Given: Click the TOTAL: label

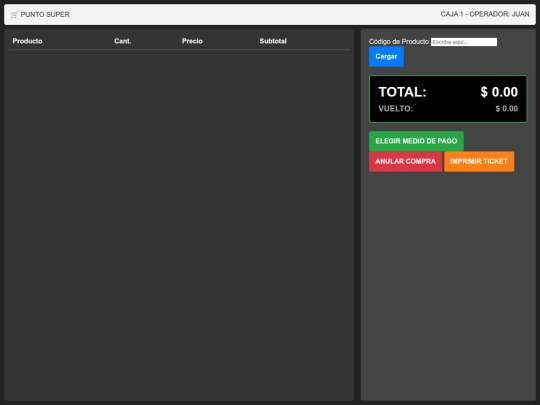Looking at the screenshot, I should pyautogui.click(x=402, y=92).
